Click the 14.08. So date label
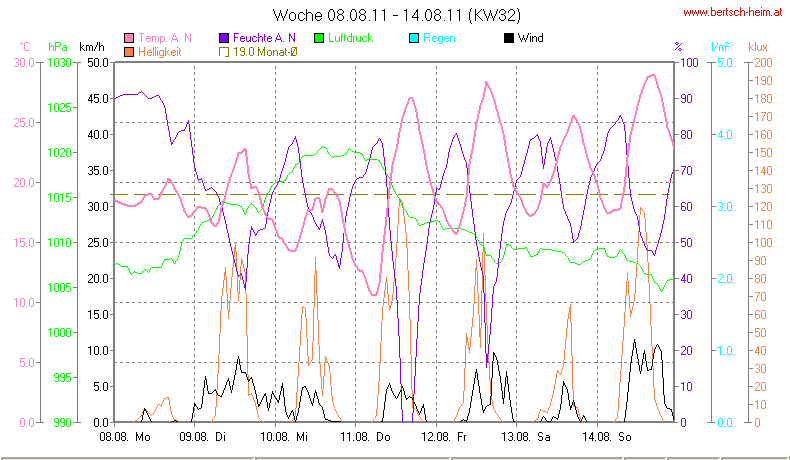The height and width of the screenshot is (460, 790). pos(607,437)
